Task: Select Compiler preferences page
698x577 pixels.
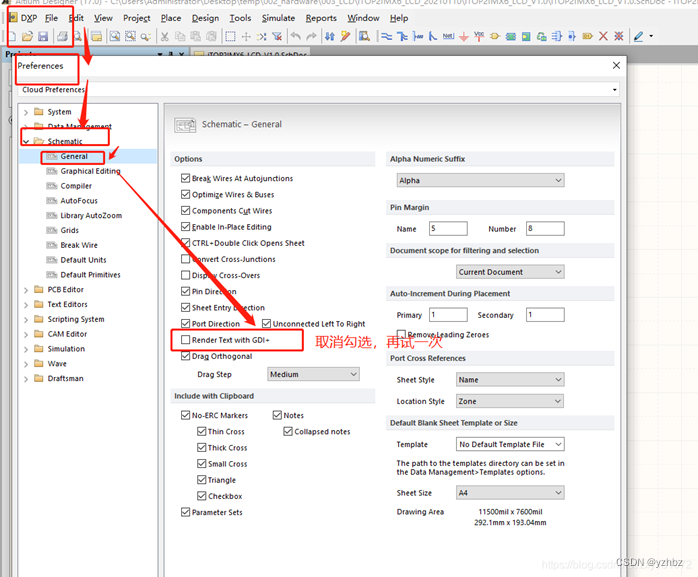Action: (76, 186)
